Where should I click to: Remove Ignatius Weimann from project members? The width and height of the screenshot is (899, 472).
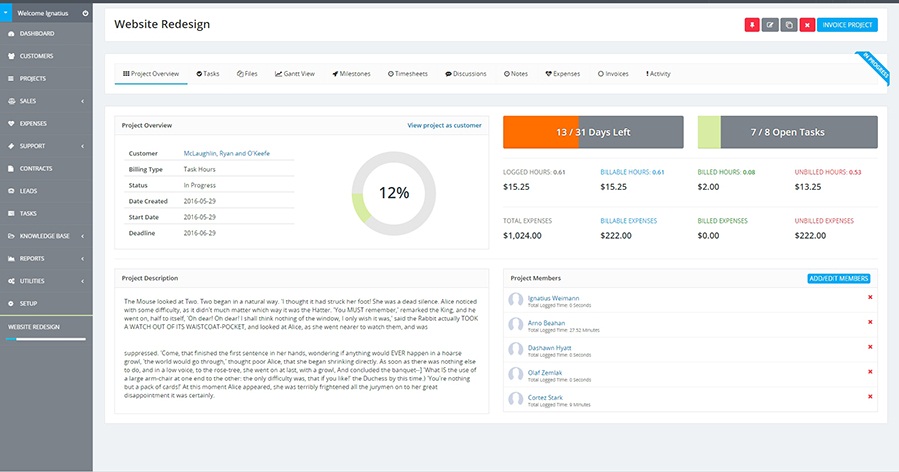[870, 297]
